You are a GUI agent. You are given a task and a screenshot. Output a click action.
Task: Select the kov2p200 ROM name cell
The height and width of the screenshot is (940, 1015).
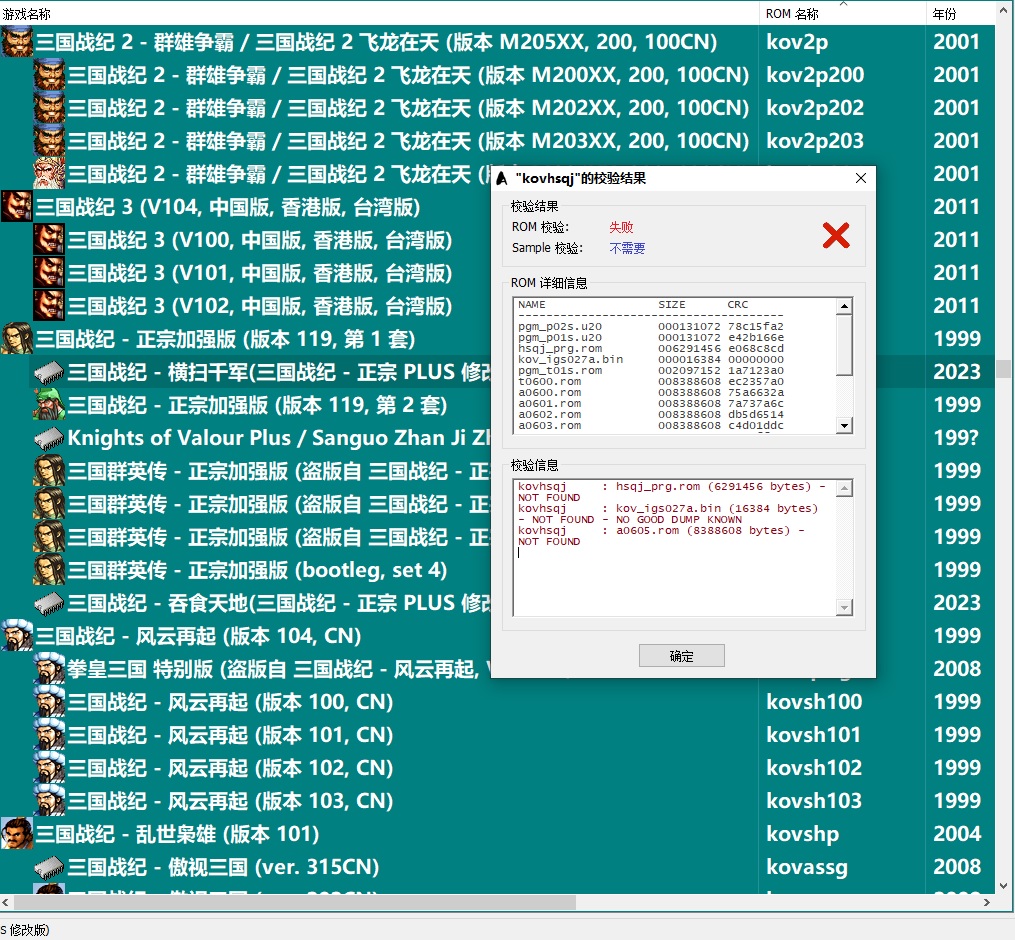coord(815,75)
